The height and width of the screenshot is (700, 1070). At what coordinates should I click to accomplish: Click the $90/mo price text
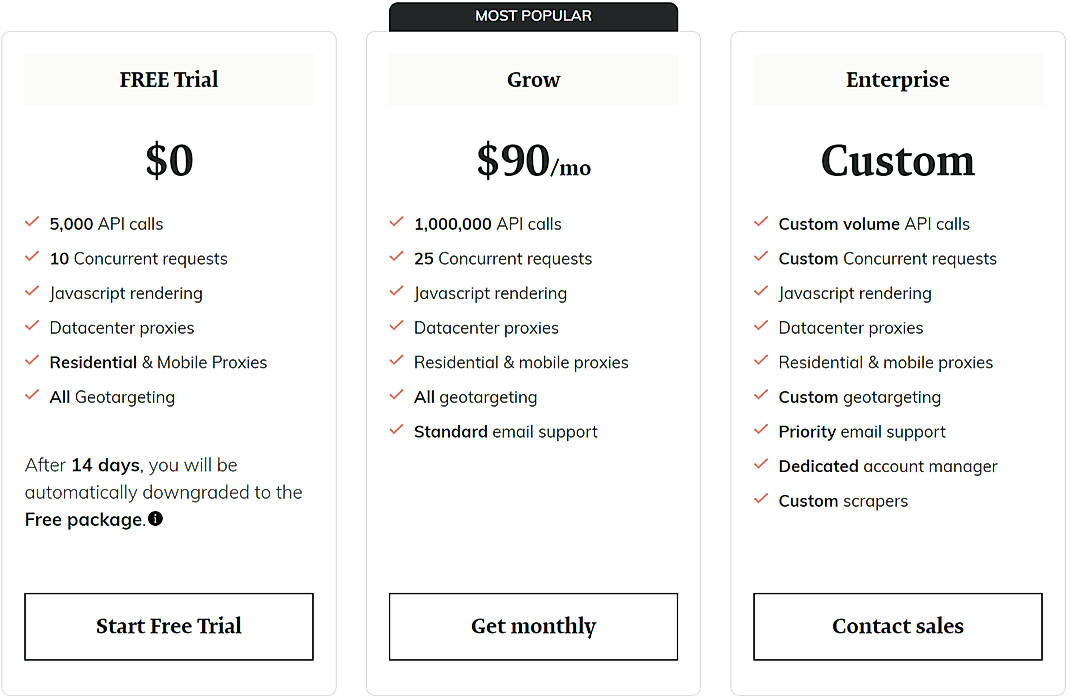[533, 160]
